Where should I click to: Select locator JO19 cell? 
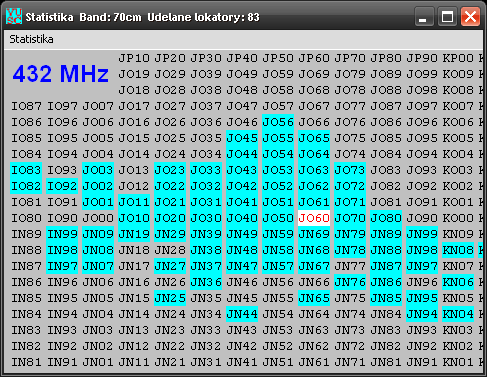[134, 74]
